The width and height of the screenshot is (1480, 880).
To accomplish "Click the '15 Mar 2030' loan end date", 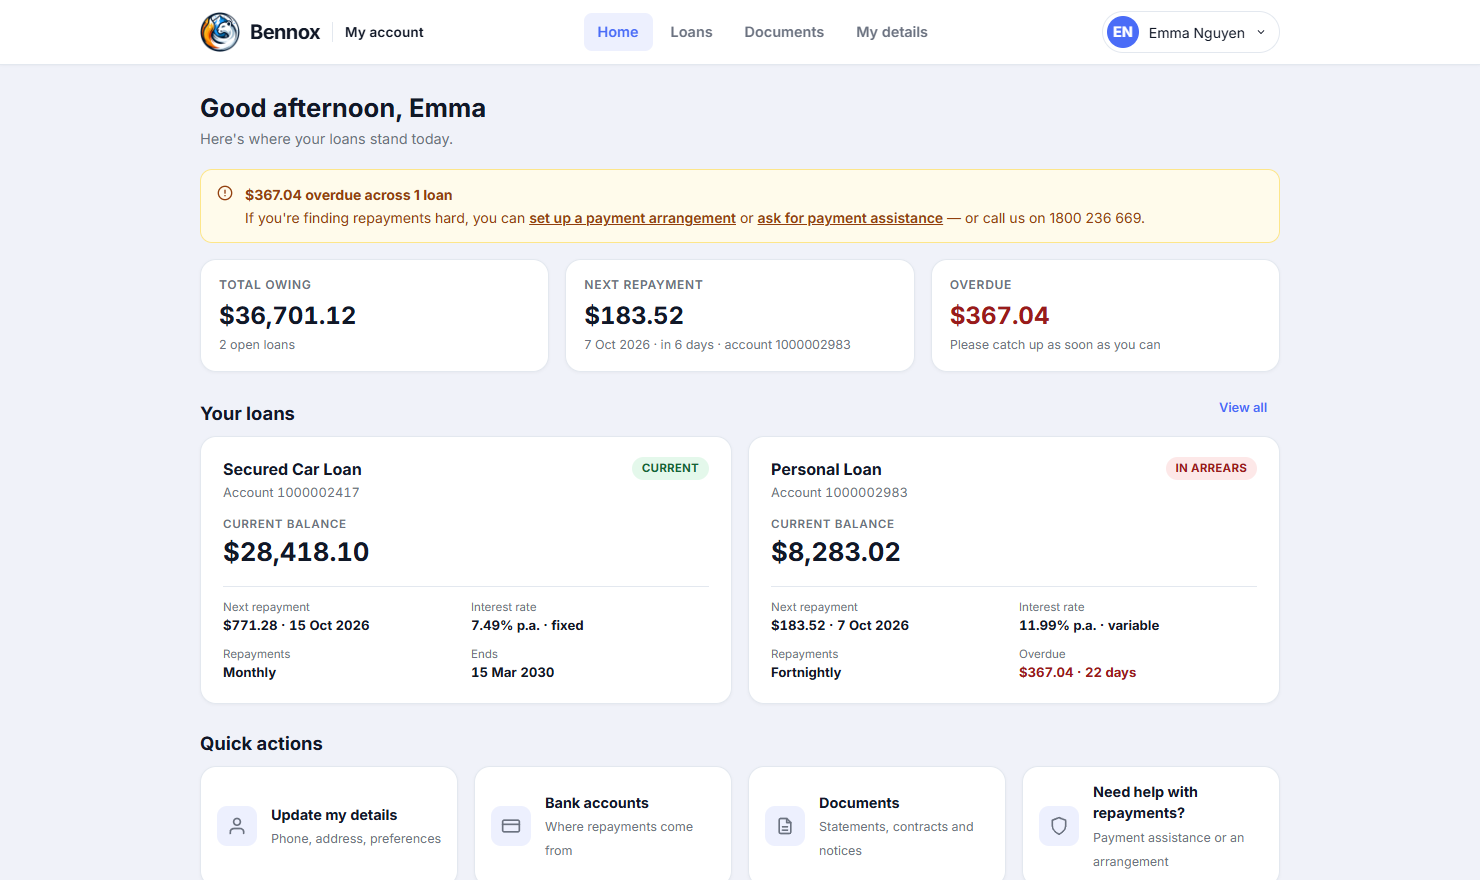I will pos(512,672).
